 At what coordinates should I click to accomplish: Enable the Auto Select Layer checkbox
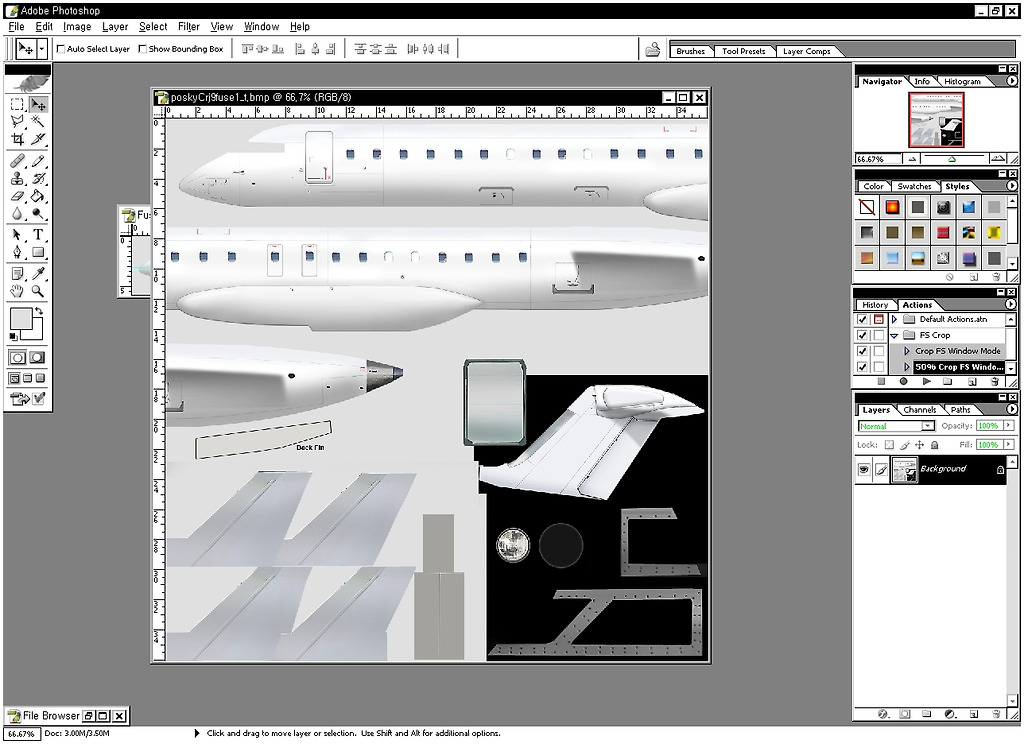(x=61, y=48)
